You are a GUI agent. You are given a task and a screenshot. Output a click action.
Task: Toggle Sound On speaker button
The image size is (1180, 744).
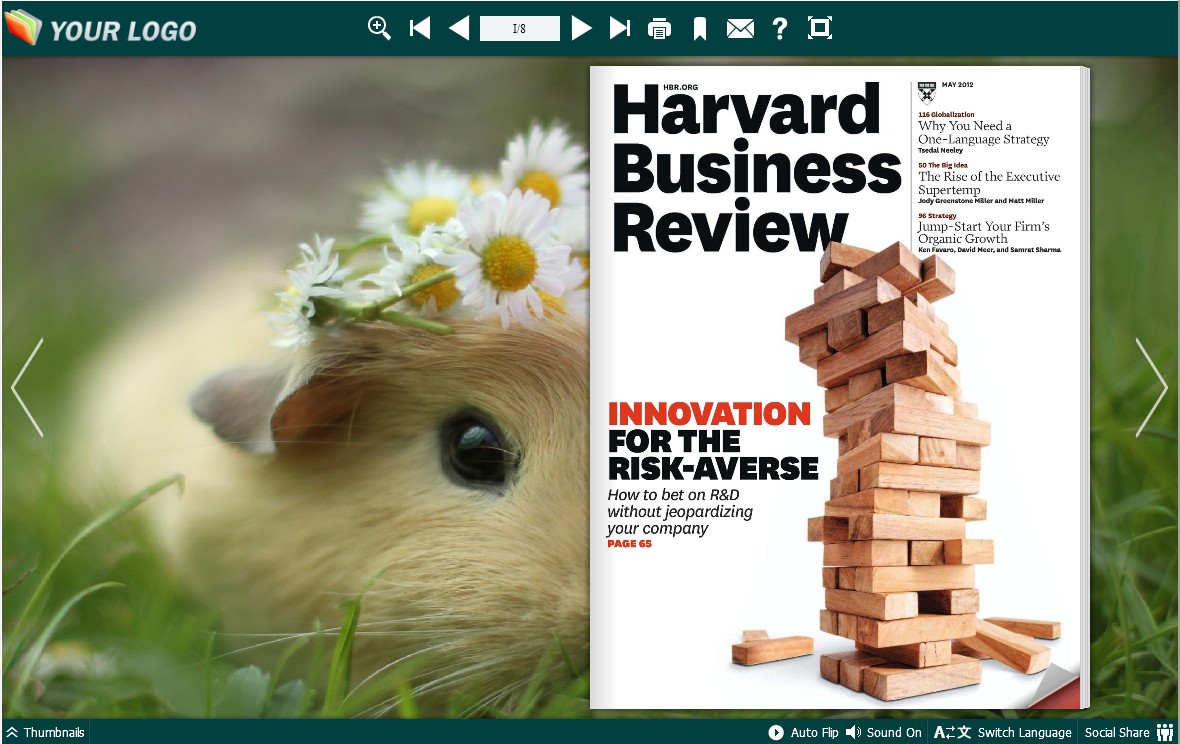click(883, 733)
